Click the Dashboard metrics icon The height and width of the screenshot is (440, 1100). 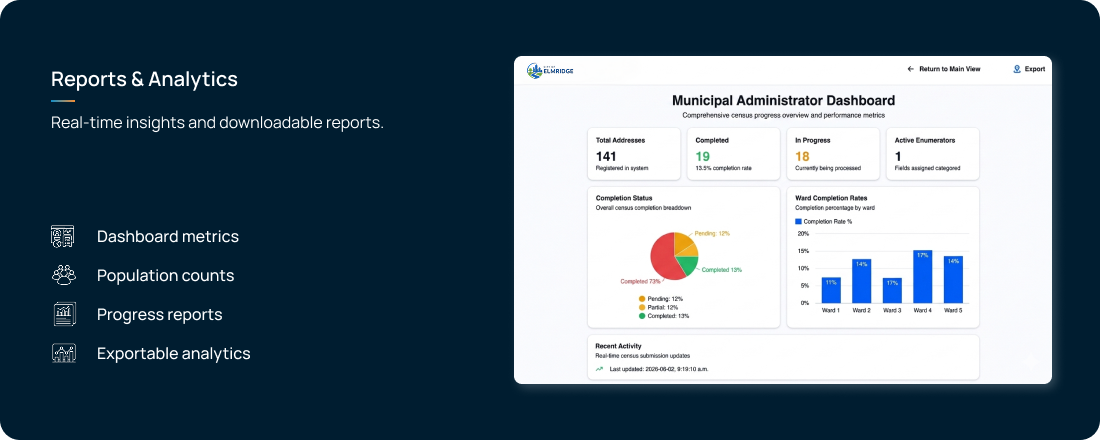63,236
